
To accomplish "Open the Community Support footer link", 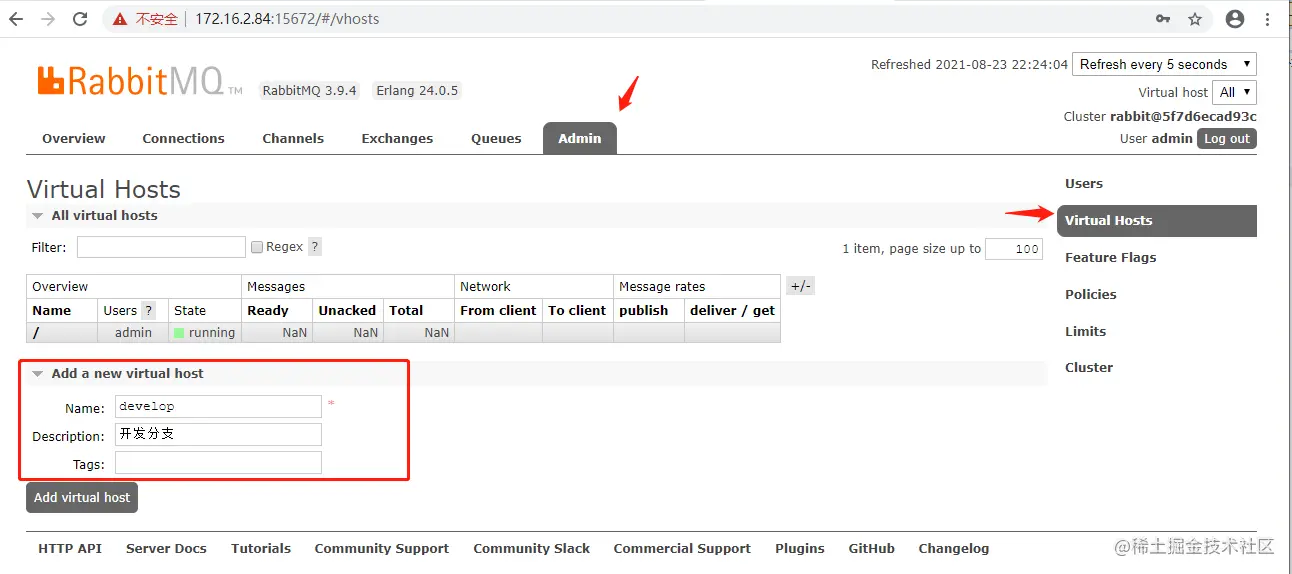I will (x=382, y=549).
